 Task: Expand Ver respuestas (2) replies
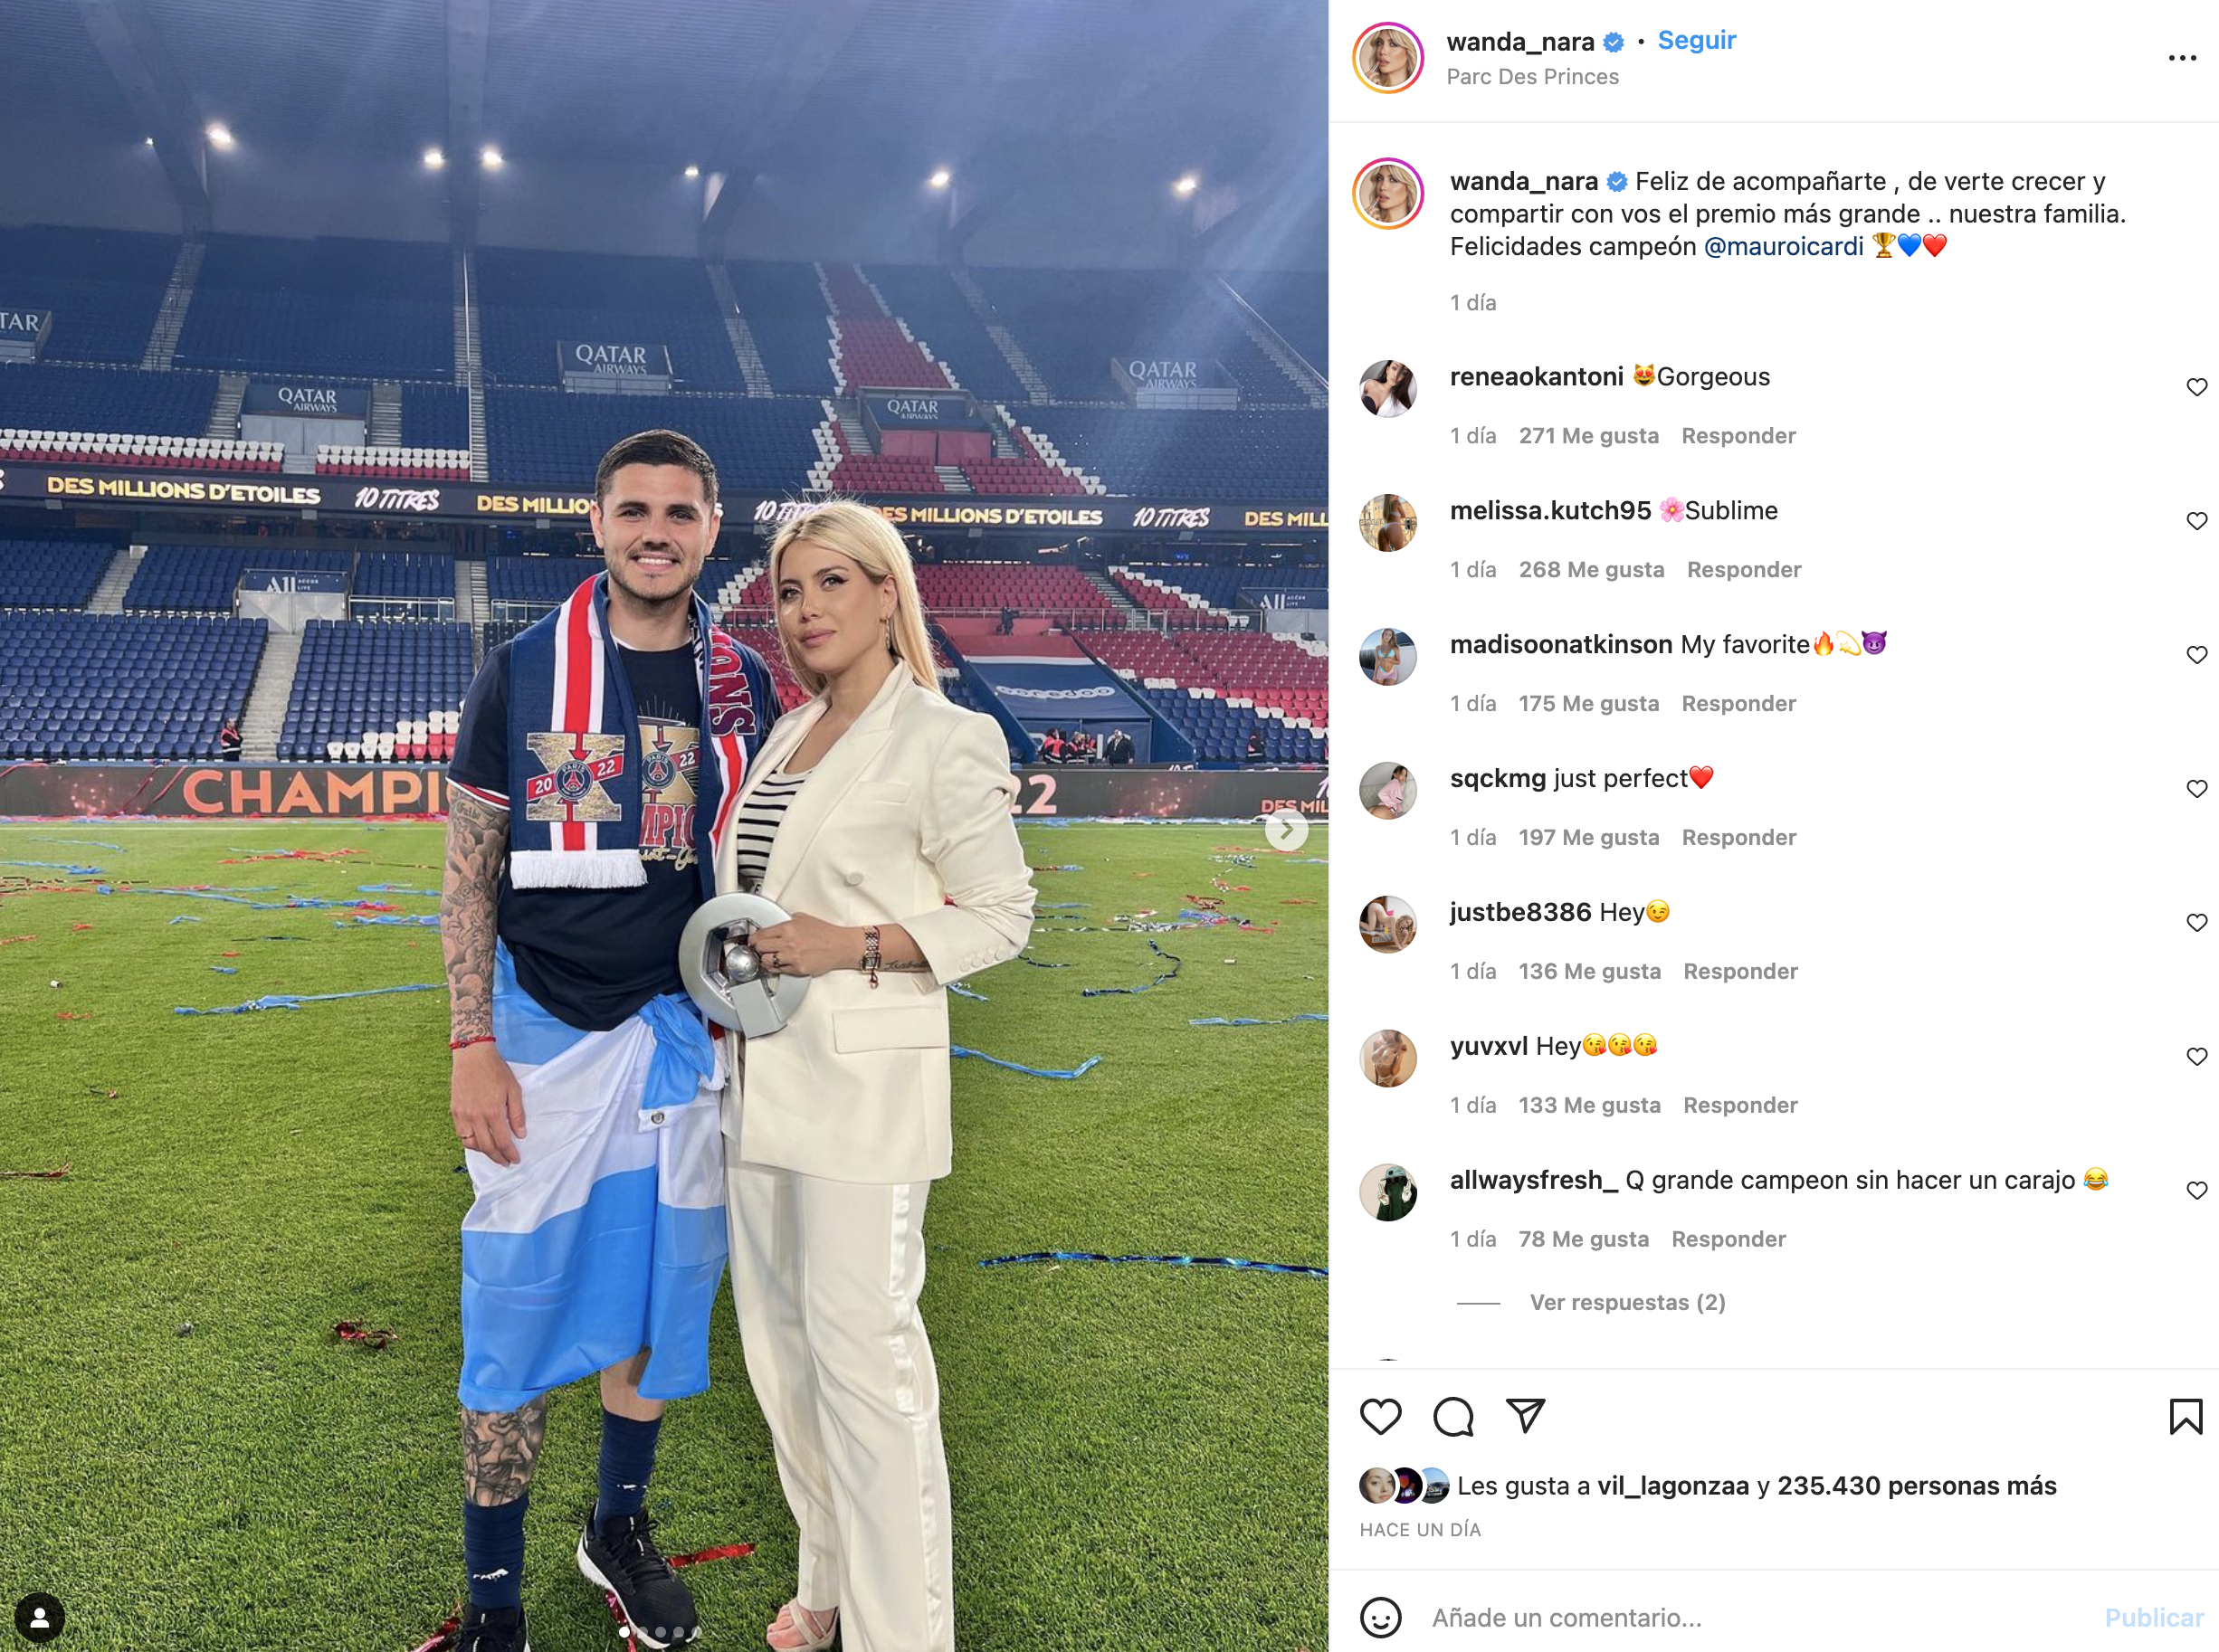[1627, 1302]
